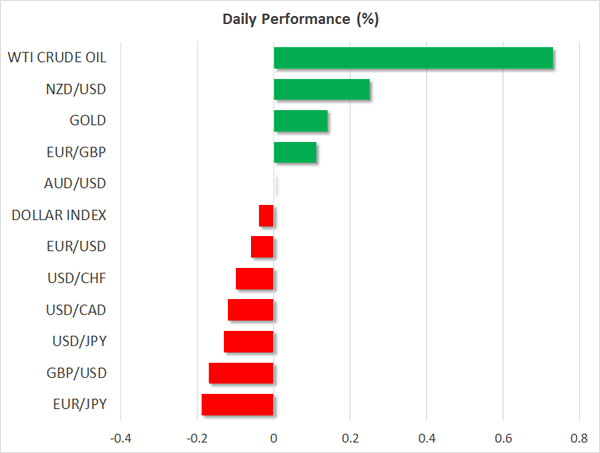Image resolution: width=600 pixels, height=453 pixels.
Task: Click the -0.4 x-axis tick label
Action: coord(120,438)
